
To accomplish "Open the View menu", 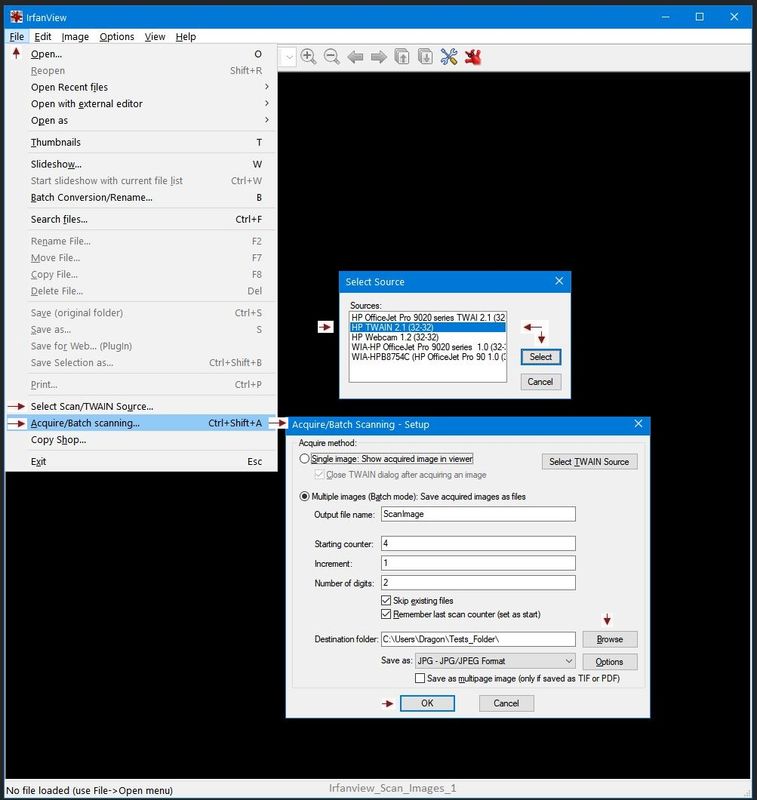I will click(x=155, y=37).
